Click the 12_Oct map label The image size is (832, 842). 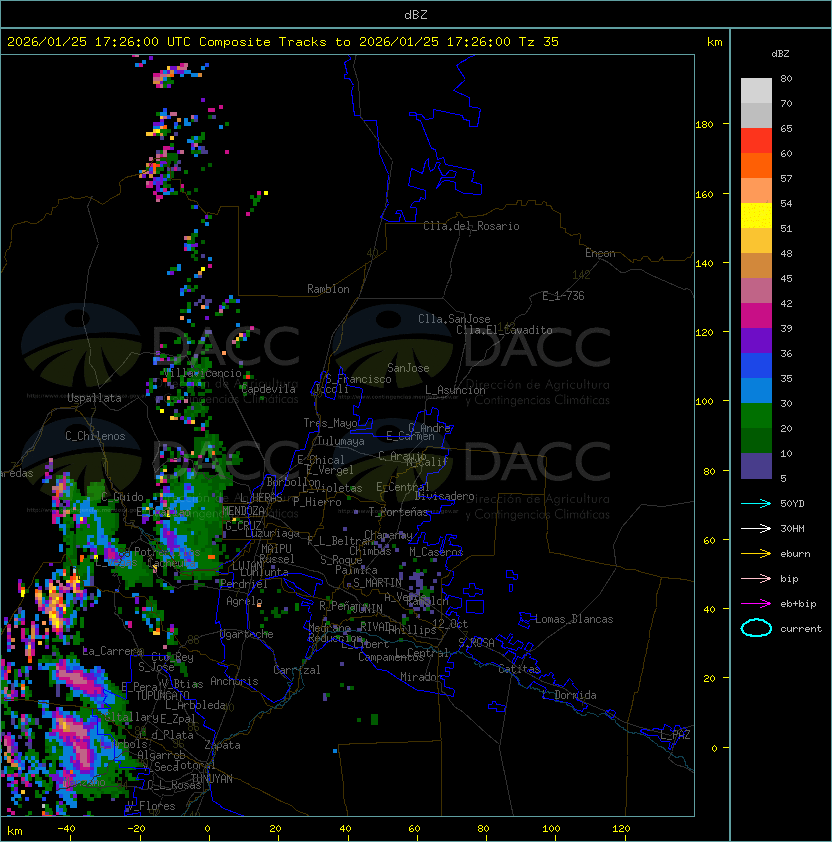(450, 624)
